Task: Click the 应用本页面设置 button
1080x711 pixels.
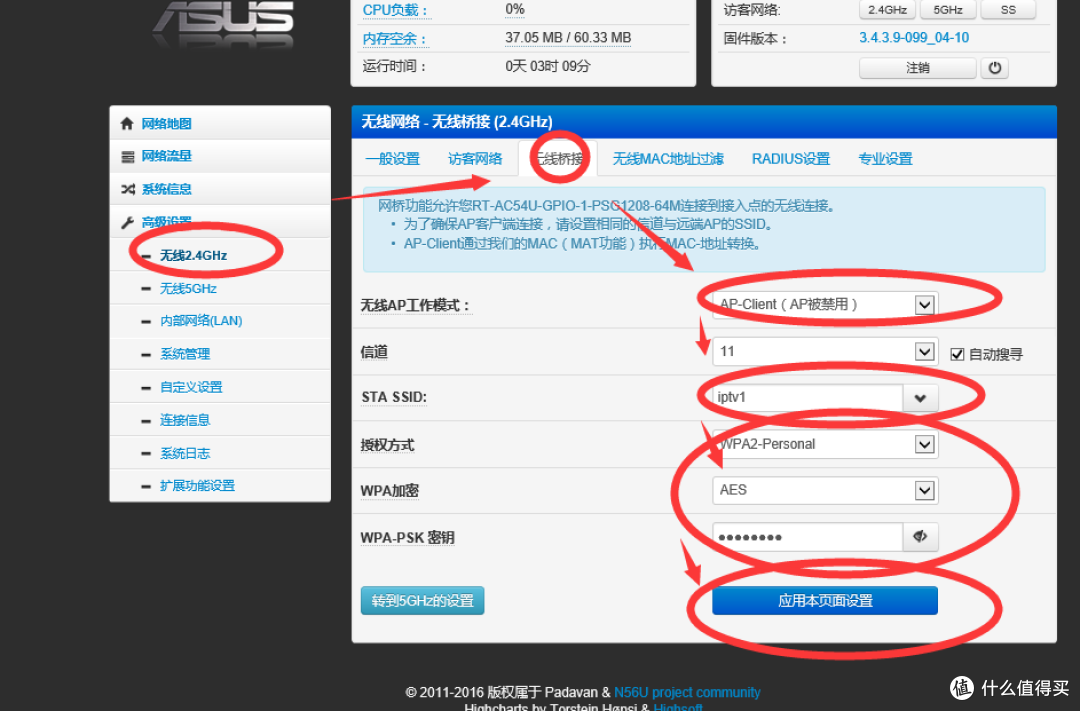Action: 824,601
